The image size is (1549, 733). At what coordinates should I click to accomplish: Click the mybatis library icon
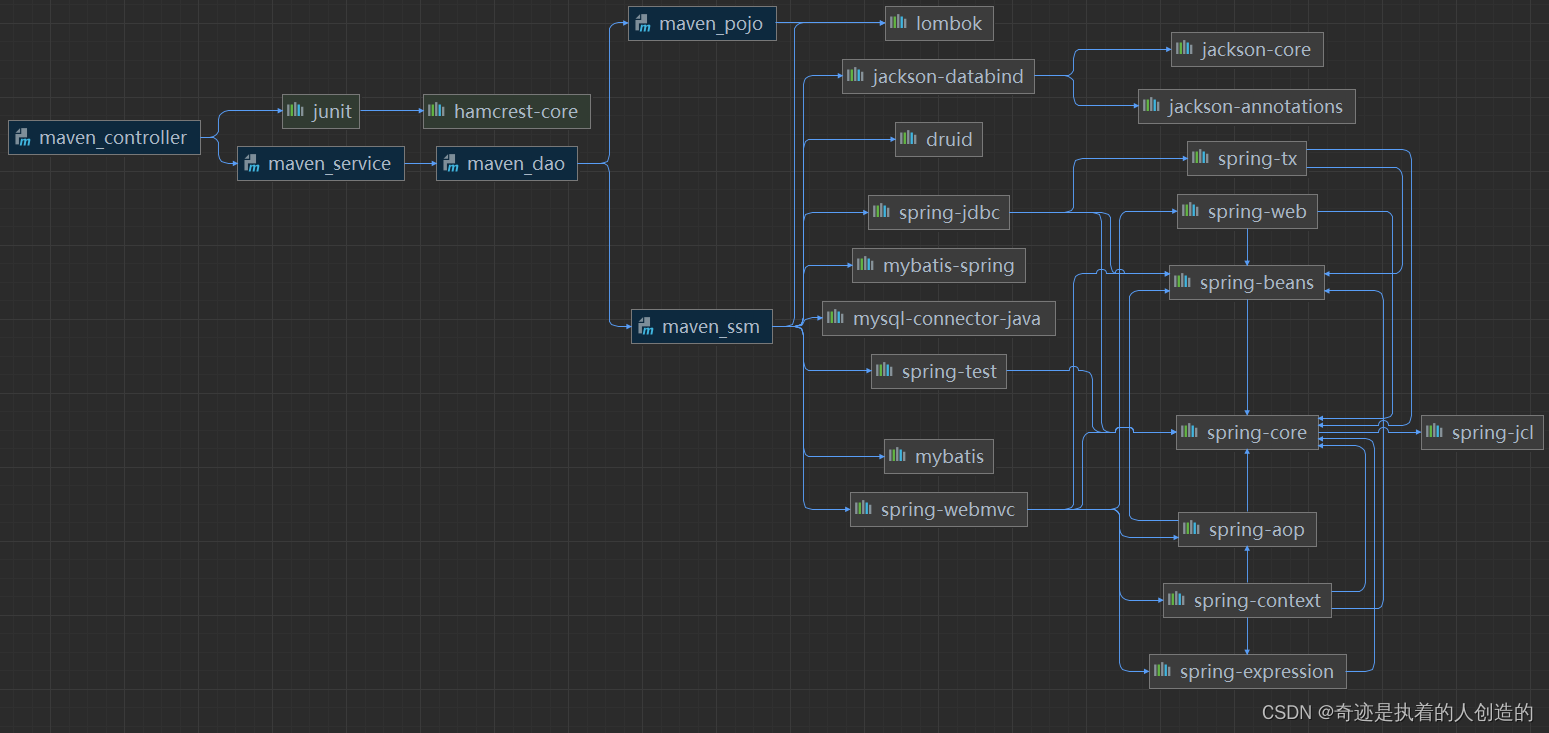point(897,455)
